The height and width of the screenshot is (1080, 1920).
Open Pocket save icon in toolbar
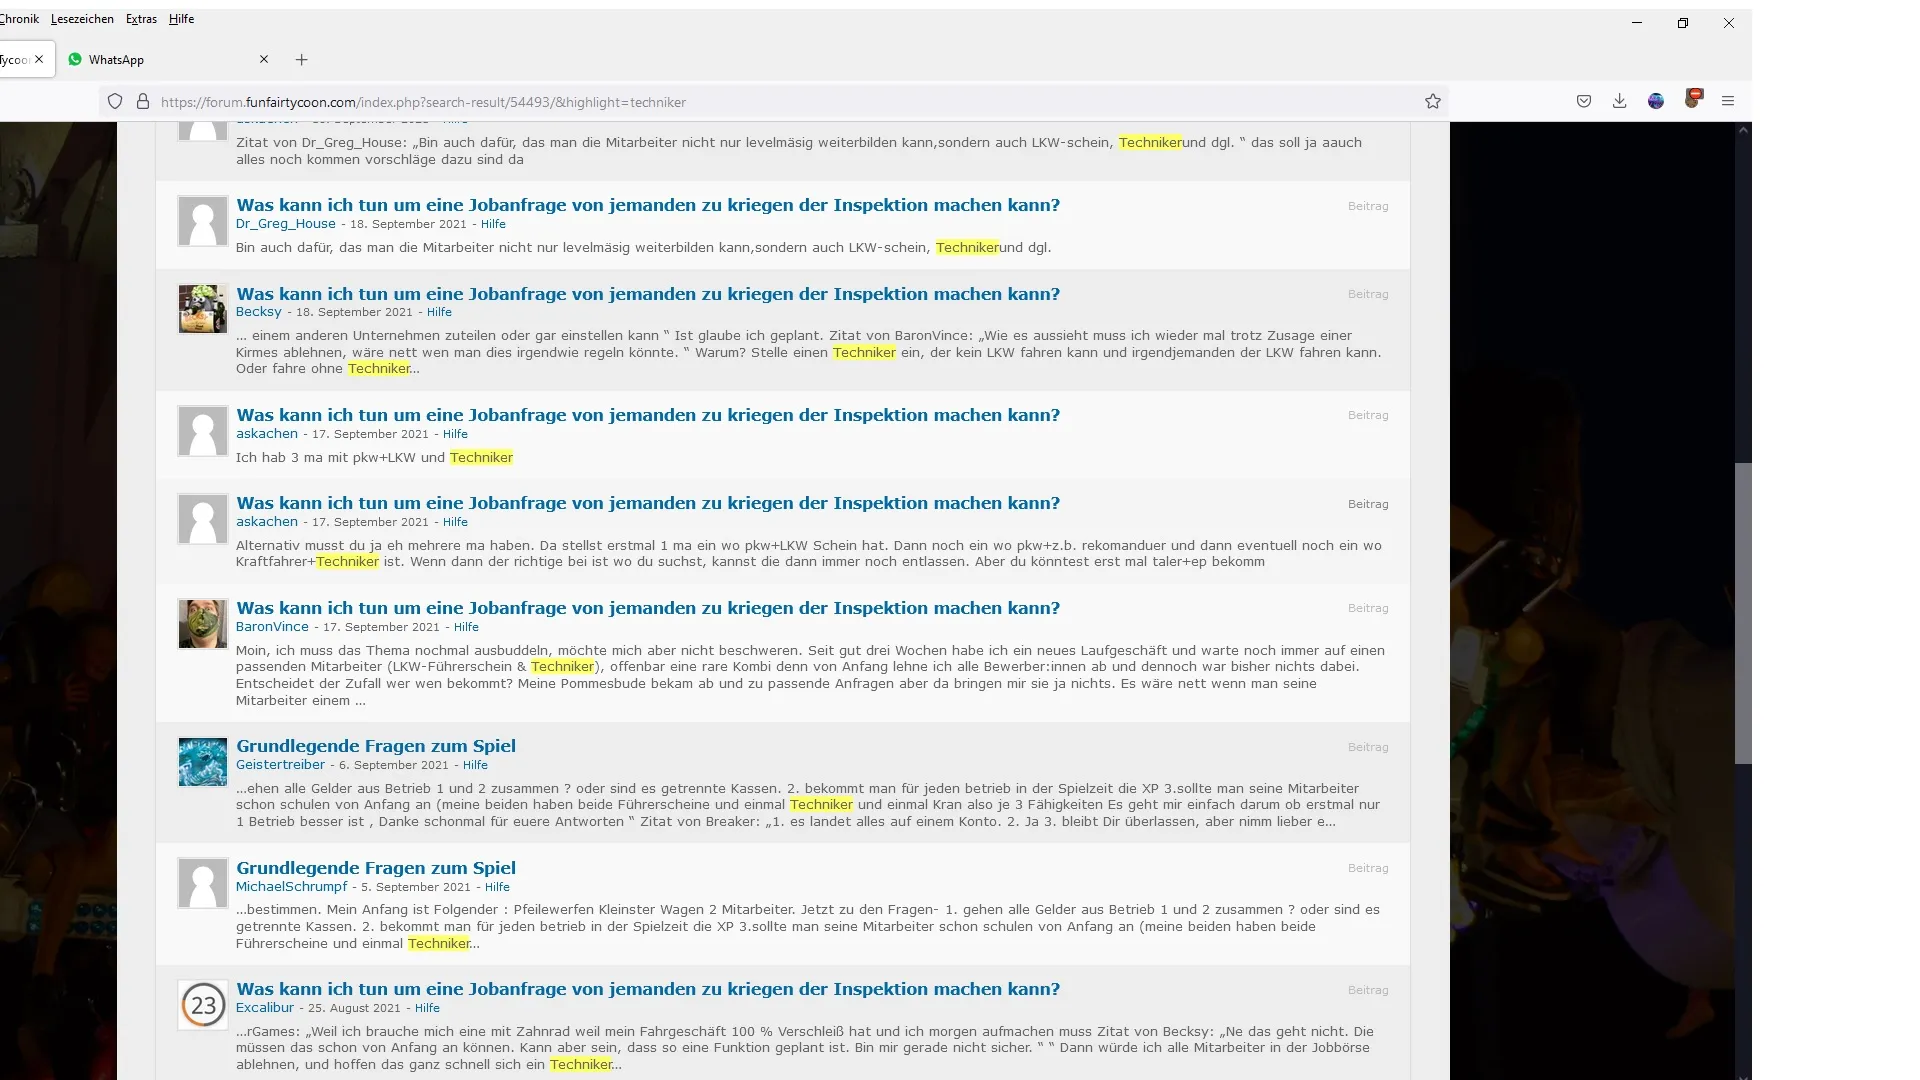pos(1583,101)
